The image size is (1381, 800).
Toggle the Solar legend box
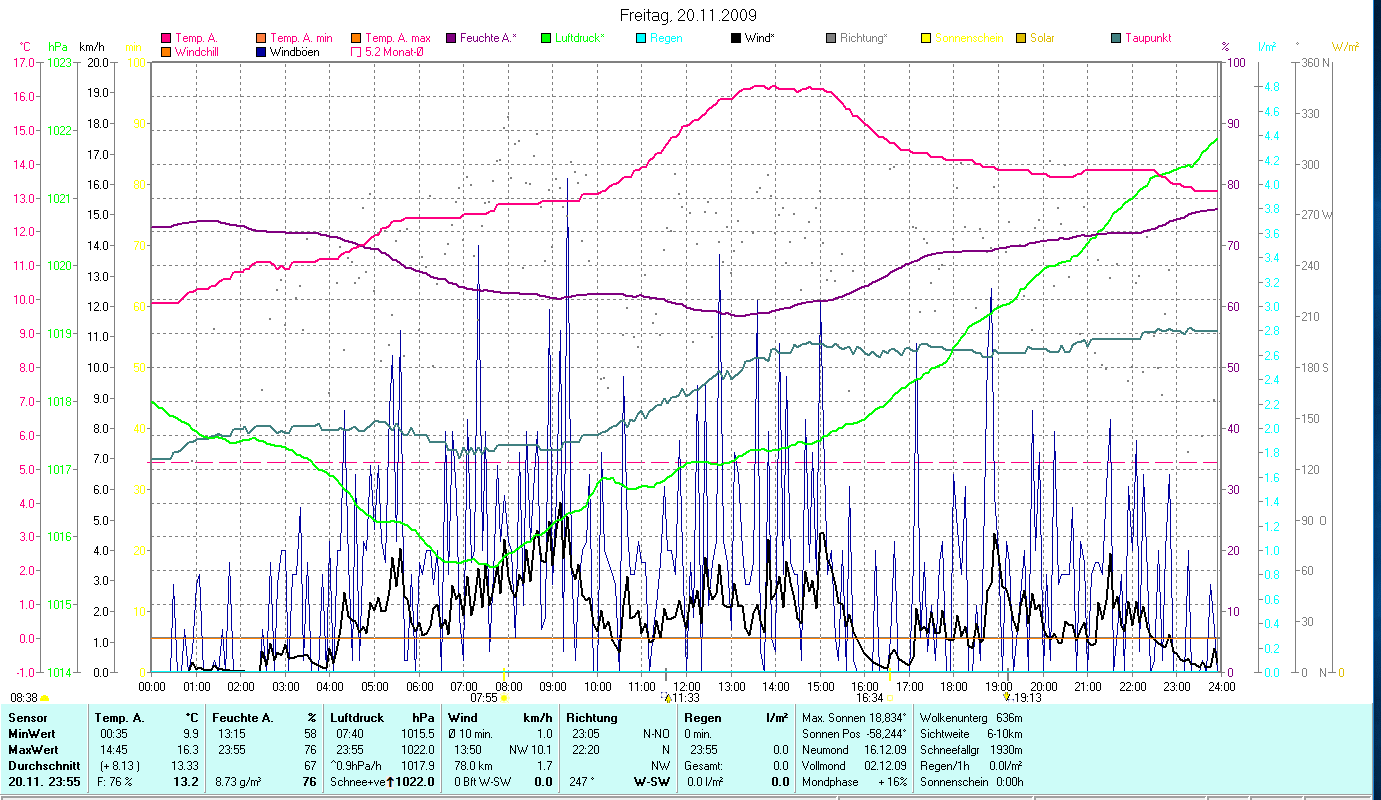pos(1021,39)
